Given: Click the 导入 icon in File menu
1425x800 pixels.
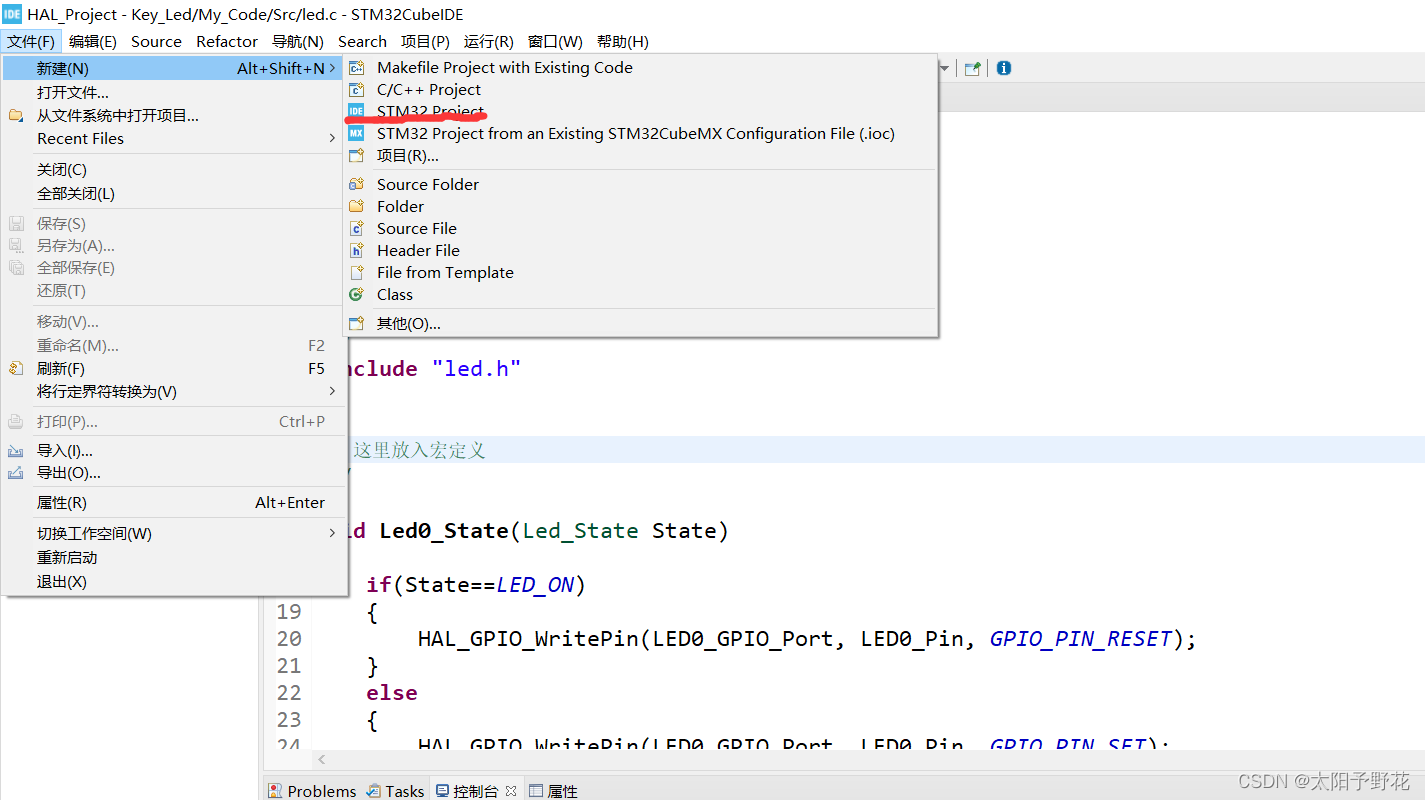Looking at the screenshot, I should (x=16, y=451).
